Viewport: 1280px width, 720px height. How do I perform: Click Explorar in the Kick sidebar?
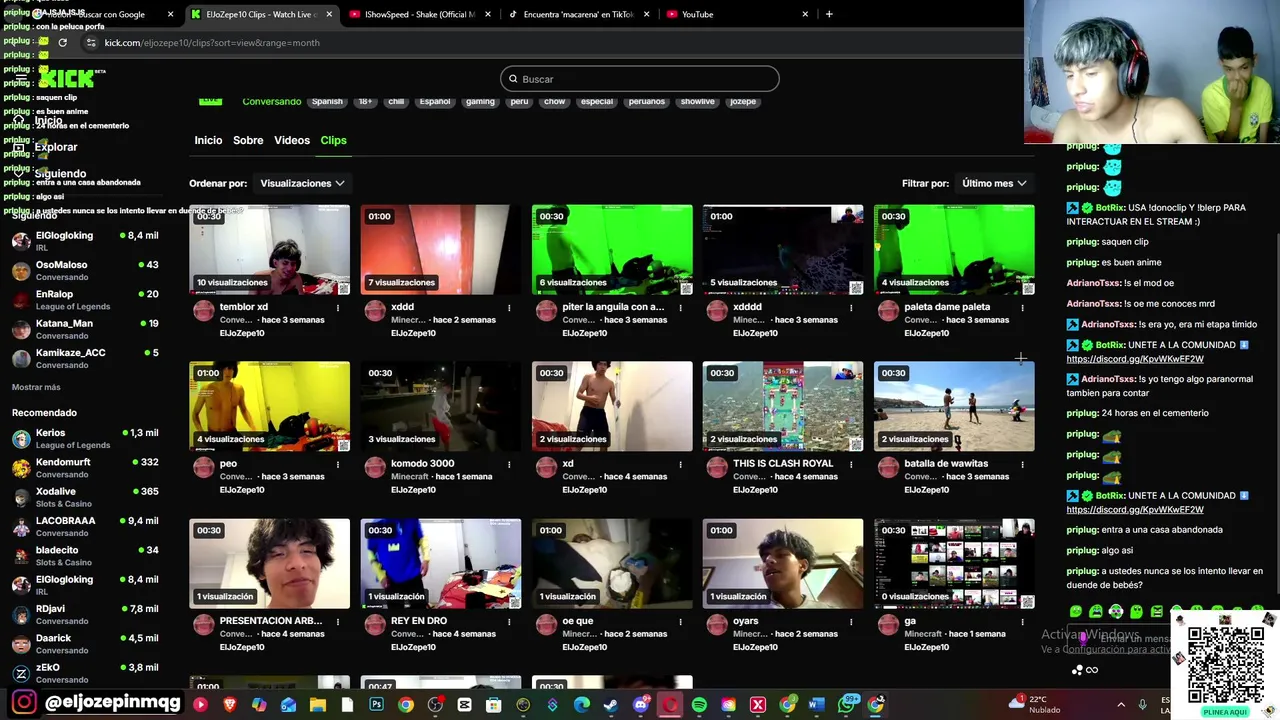coord(55,147)
